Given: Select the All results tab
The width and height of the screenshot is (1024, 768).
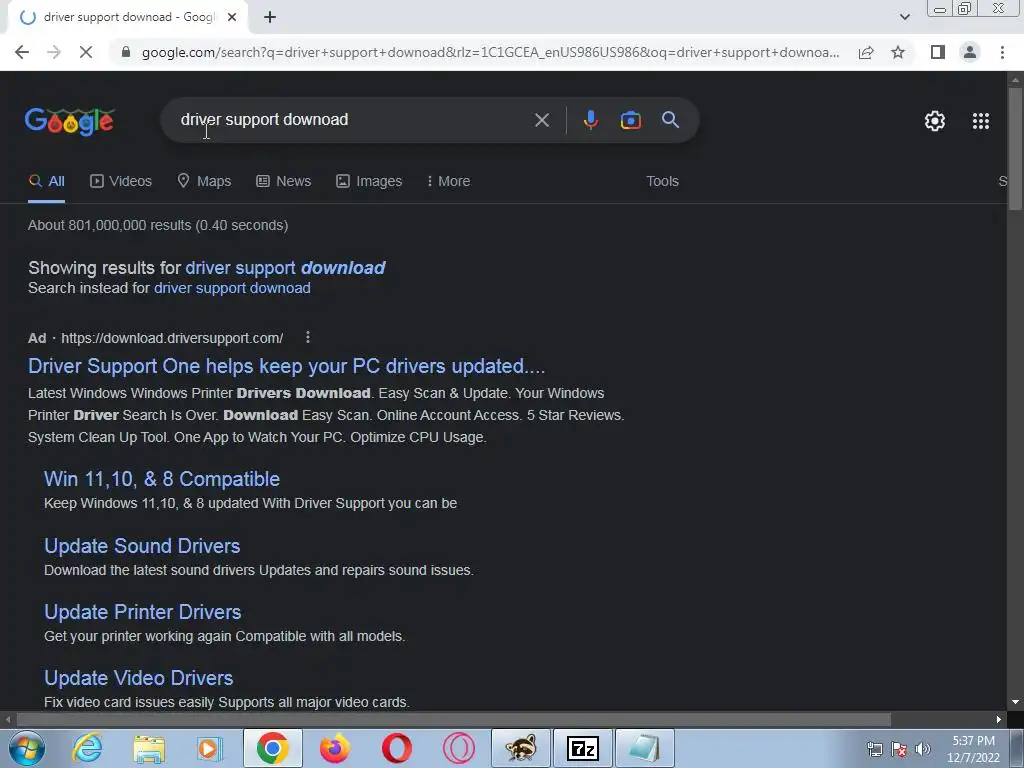Looking at the screenshot, I should [x=46, y=181].
